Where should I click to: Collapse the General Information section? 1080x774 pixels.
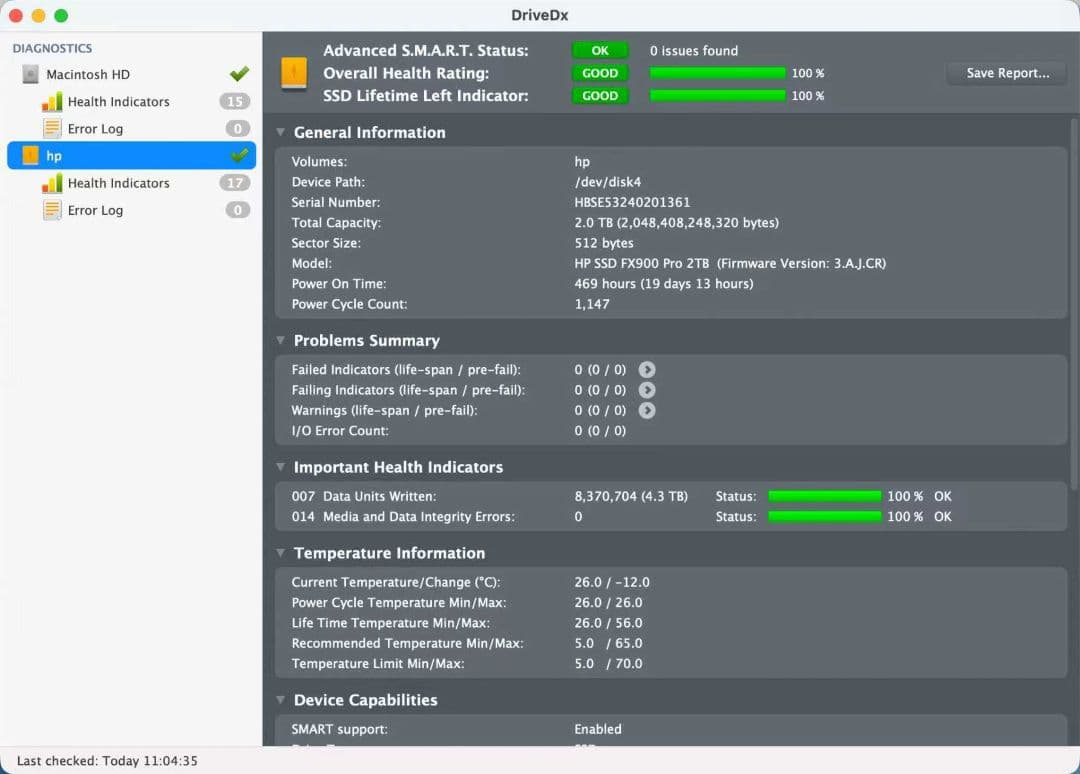279,132
